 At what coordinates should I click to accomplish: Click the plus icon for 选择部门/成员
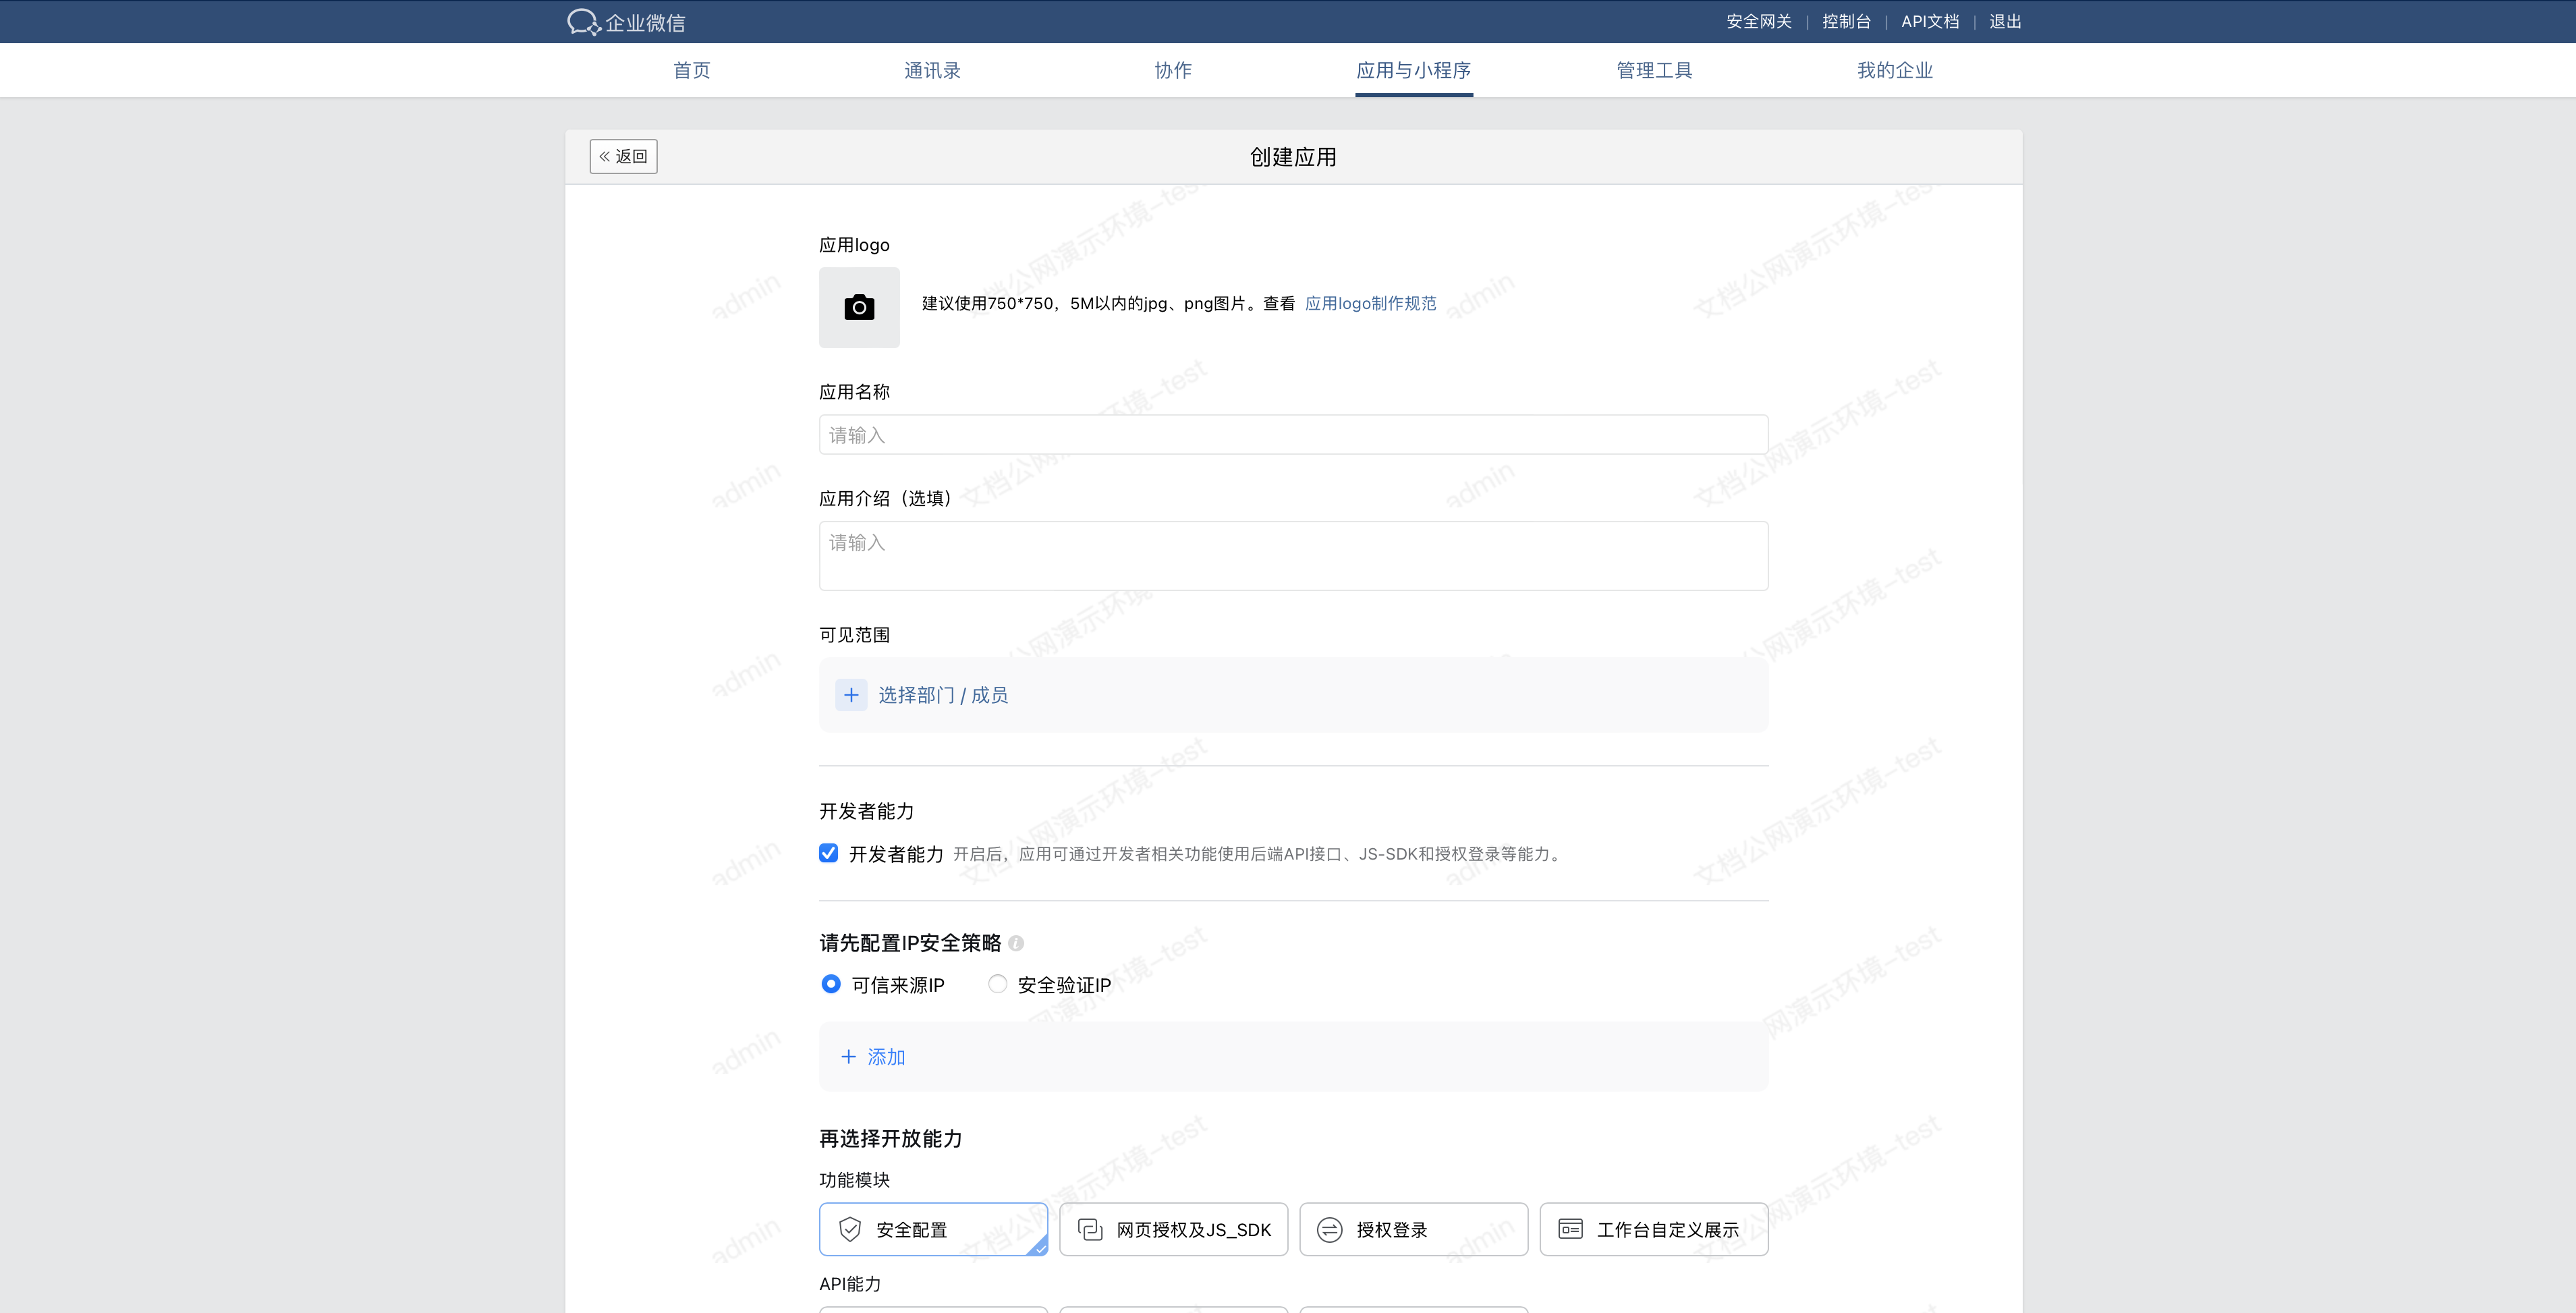click(851, 695)
